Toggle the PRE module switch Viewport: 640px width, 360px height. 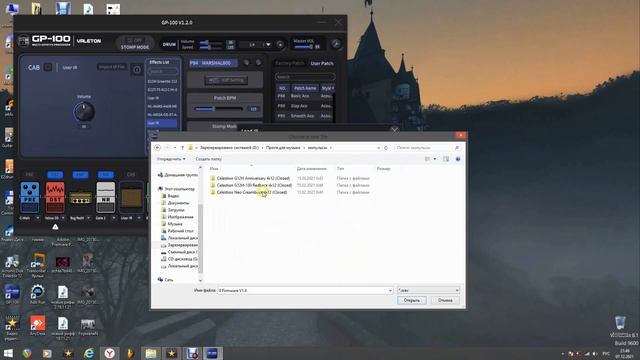point(30,175)
